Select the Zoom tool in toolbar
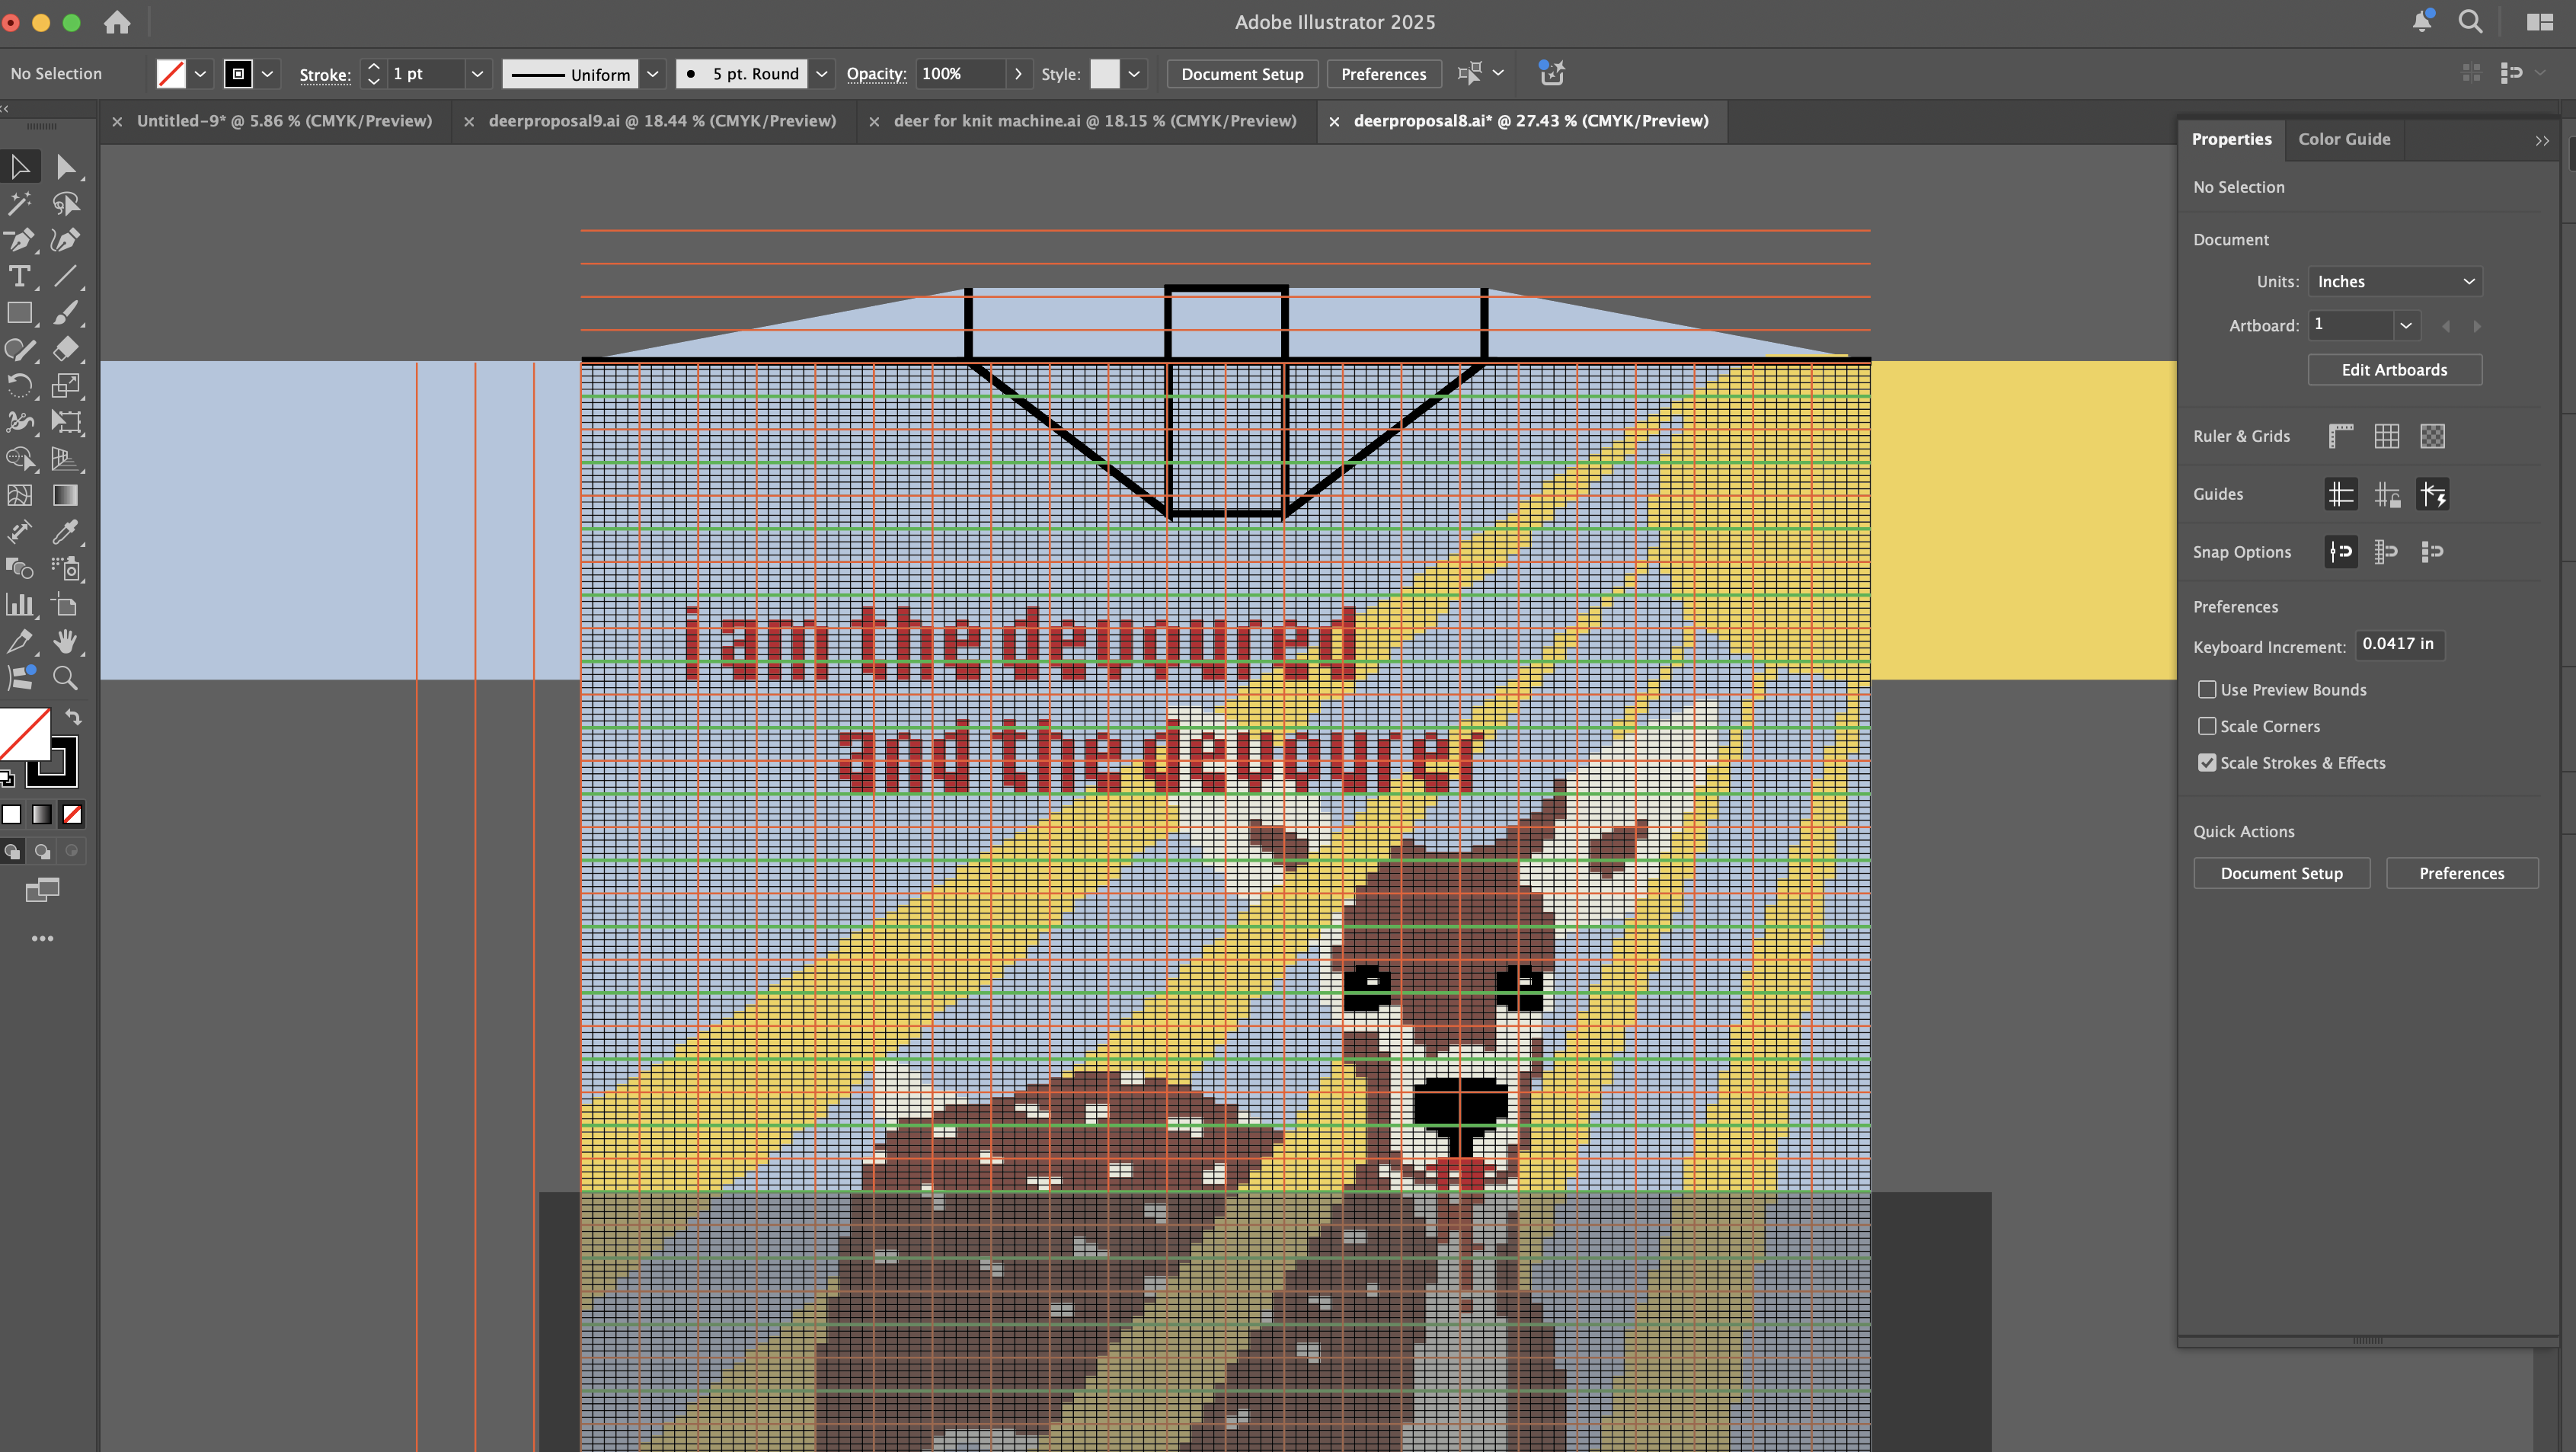The width and height of the screenshot is (2576, 1452). [x=65, y=678]
